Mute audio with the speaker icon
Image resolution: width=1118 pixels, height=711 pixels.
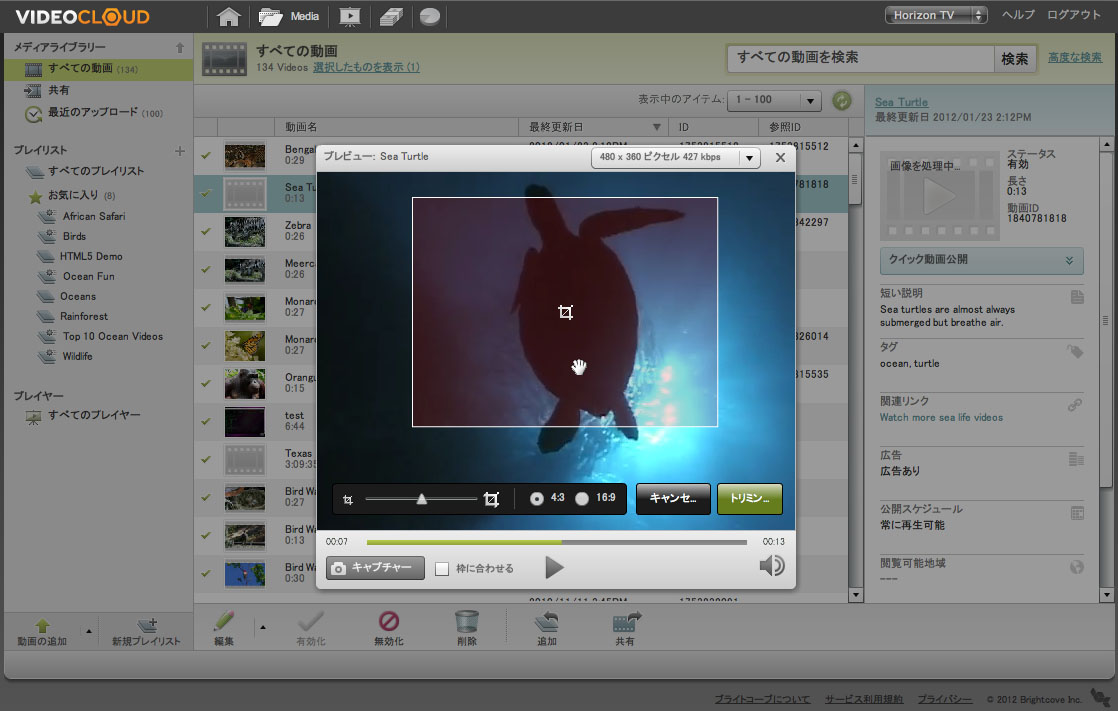pyautogui.click(x=771, y=566)
